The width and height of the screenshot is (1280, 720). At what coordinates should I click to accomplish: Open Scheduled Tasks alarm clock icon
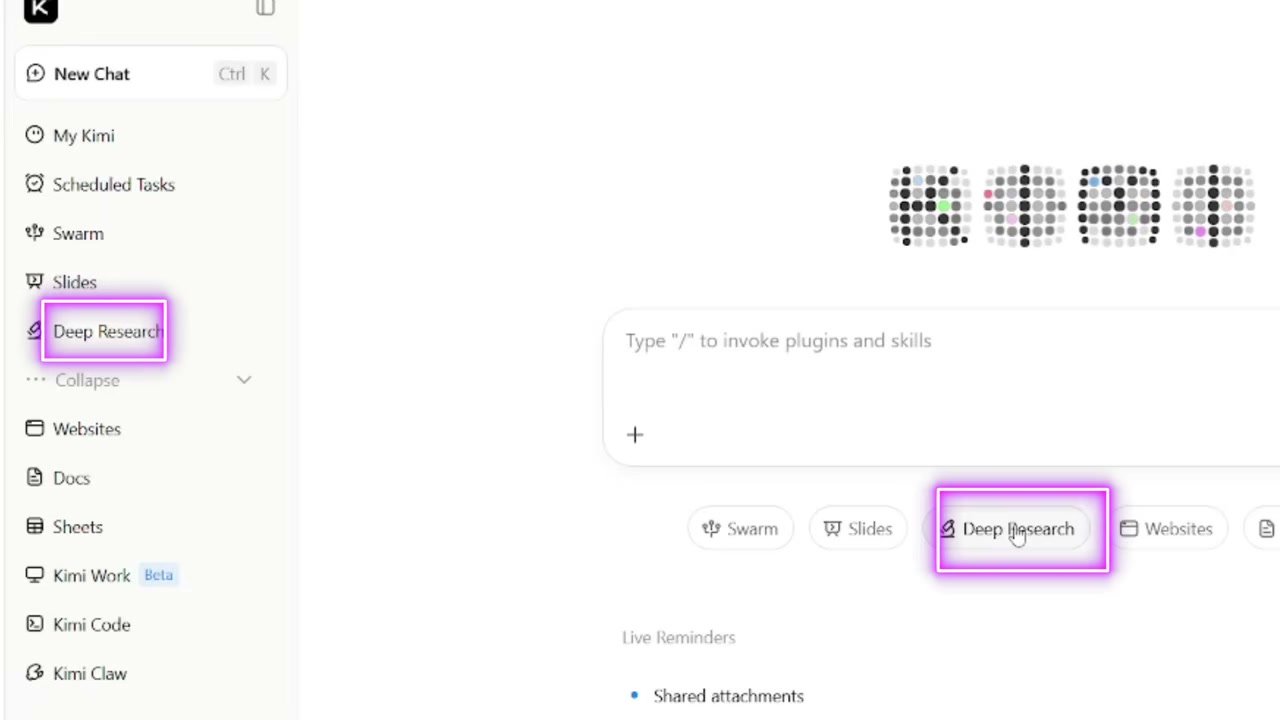pyautogui.click(x=35, y=184)
